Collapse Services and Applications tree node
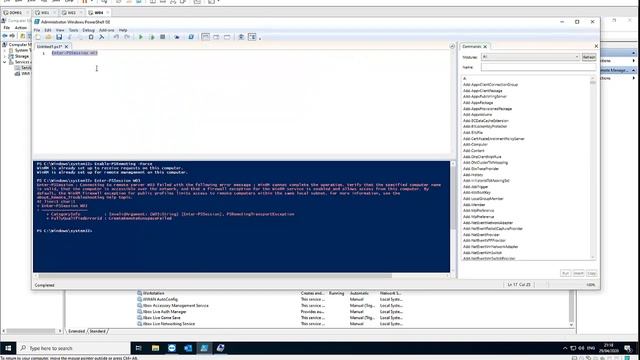640x360 pixels. [5, 62]
